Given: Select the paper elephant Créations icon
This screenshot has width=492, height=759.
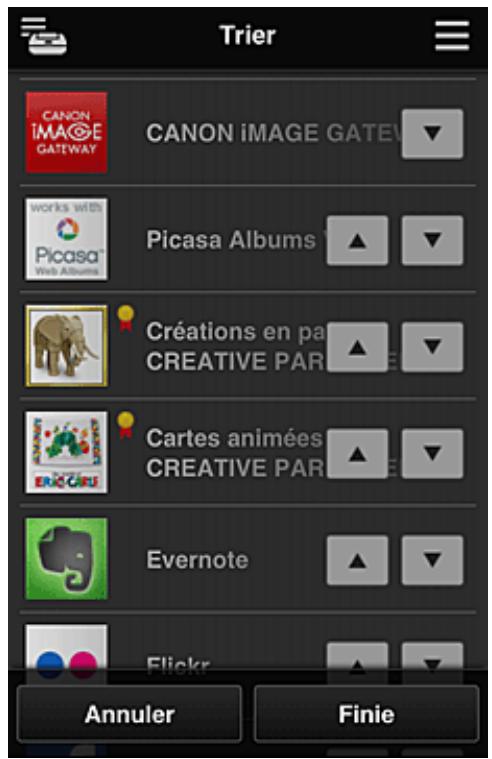Looking at the screenshot, I should click(x=66, y=346).
